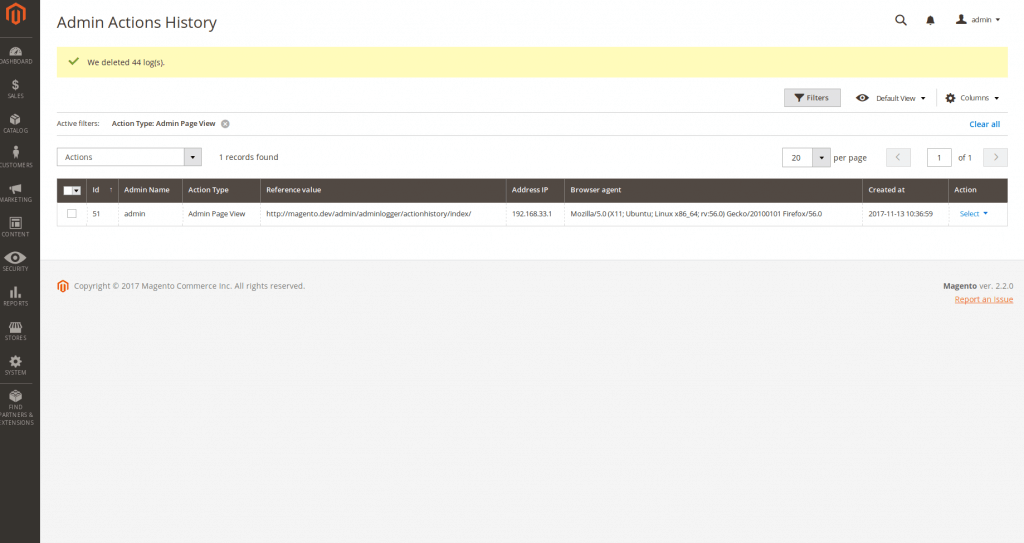Open the Catalog sidebar menu
Image resolution: width=1024 pixels, height=543 pixels.
pos(17,123)
